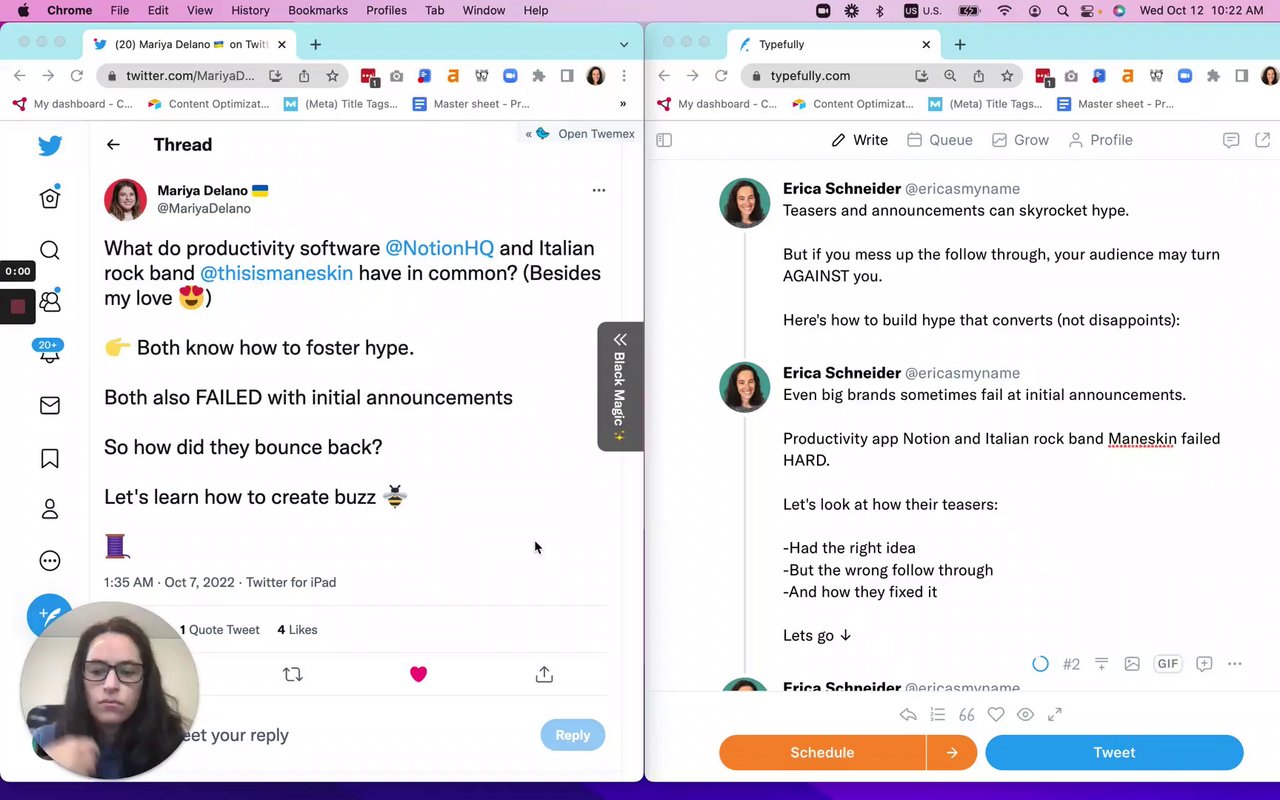Open Twitter notifications bell with 20+ badge
The image size is (1280, 800).
49,351
